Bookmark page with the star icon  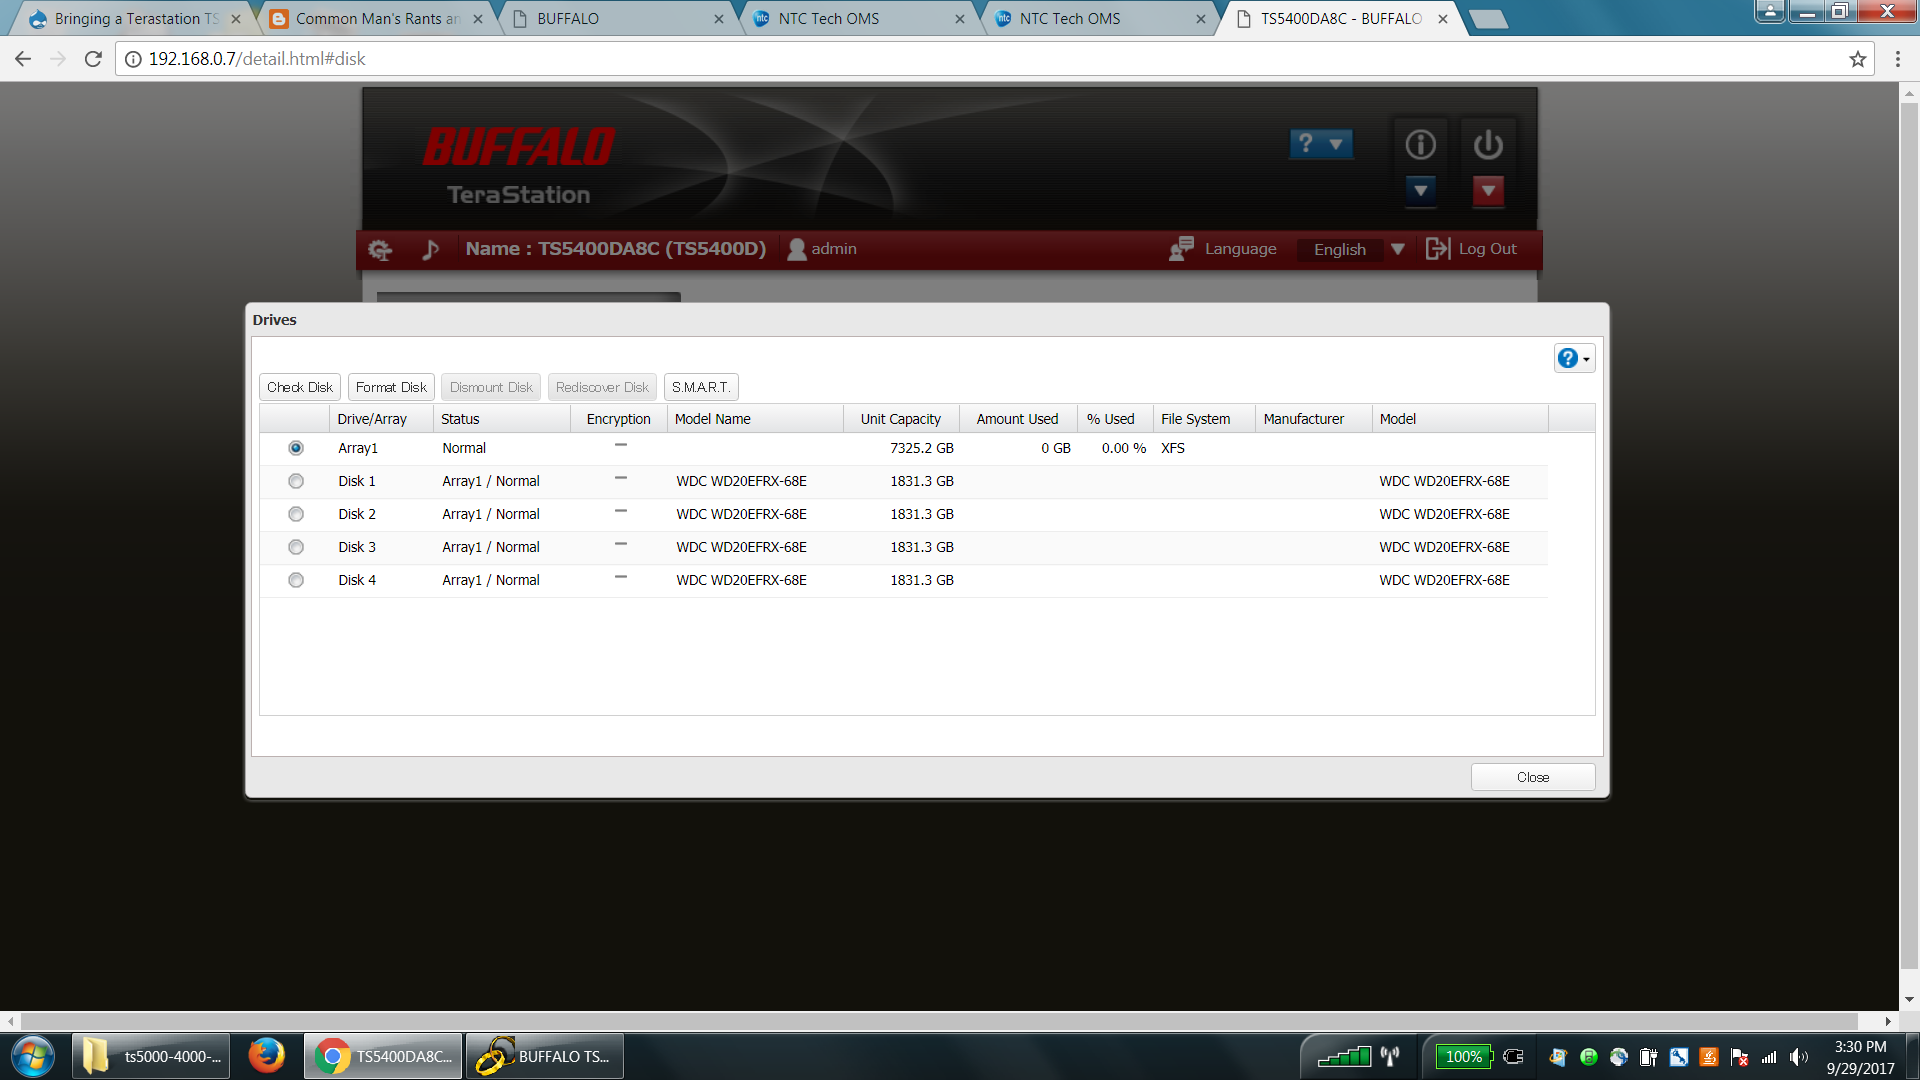point(1857,59)
